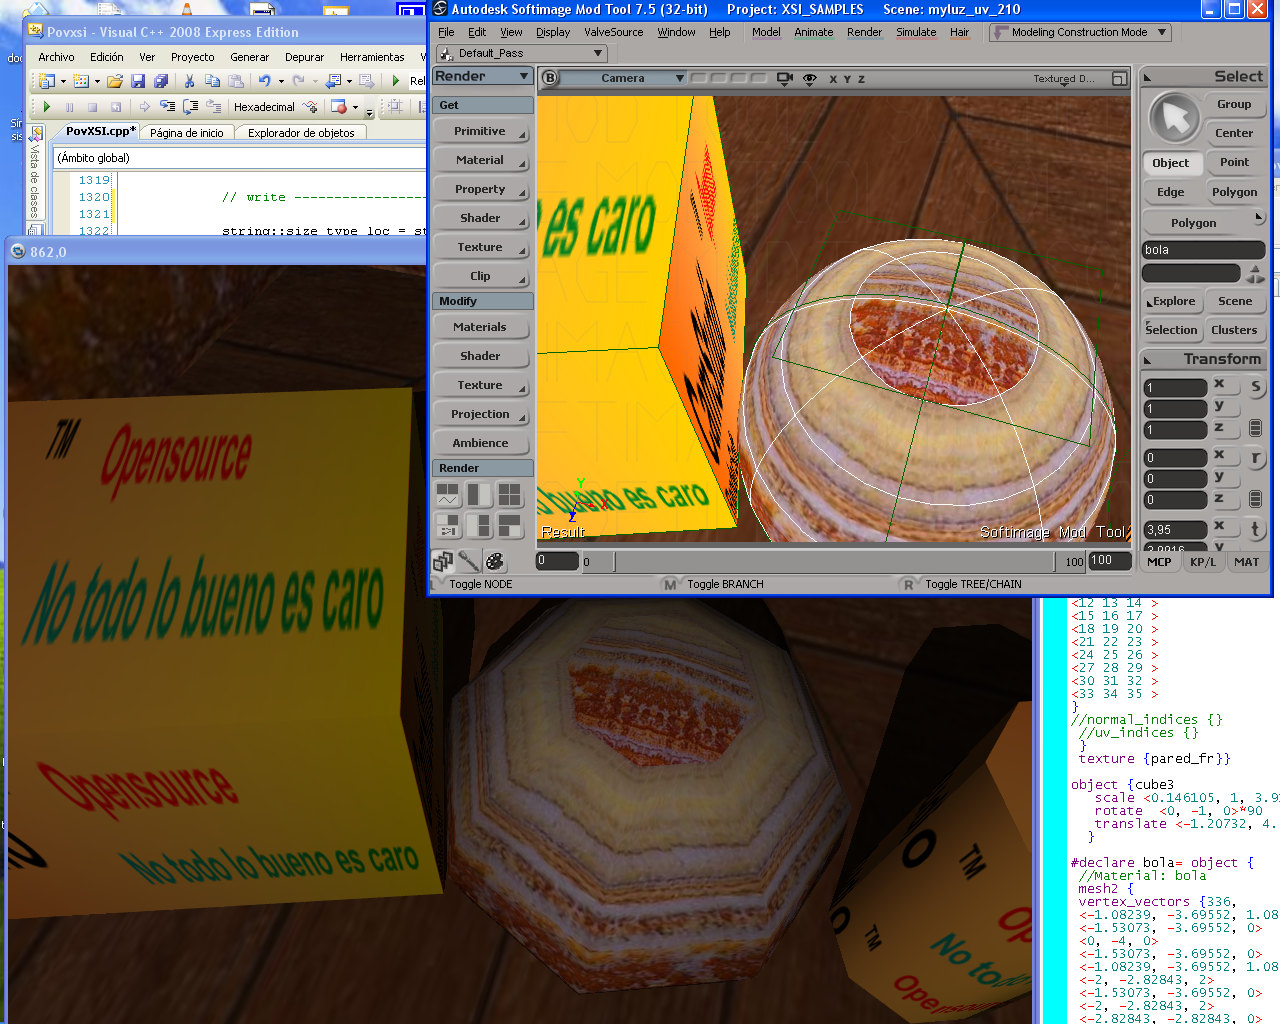Activate the scale S button in Transform panel

point(1256,386)
